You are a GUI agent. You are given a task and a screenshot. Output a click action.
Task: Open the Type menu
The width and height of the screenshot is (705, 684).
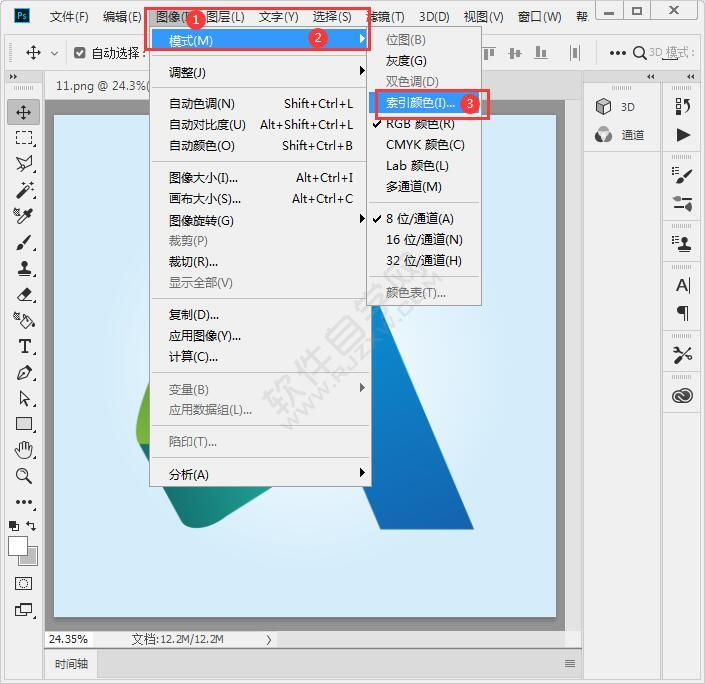tap(278, 17)
